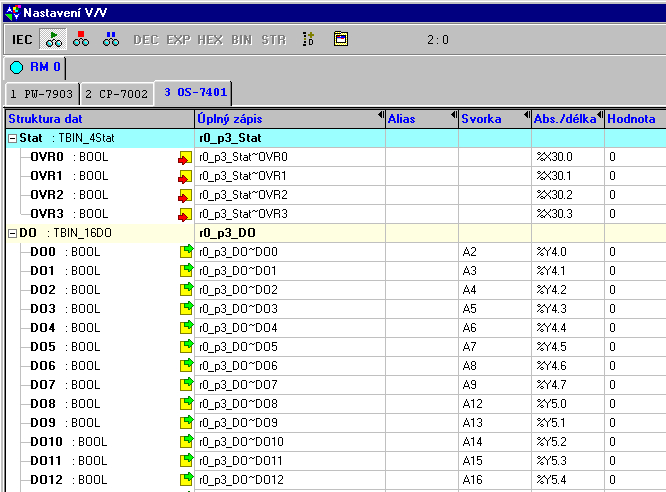Click terminal cell A12
This screenshot has height=492, width=666.
(x=495, y=404)
